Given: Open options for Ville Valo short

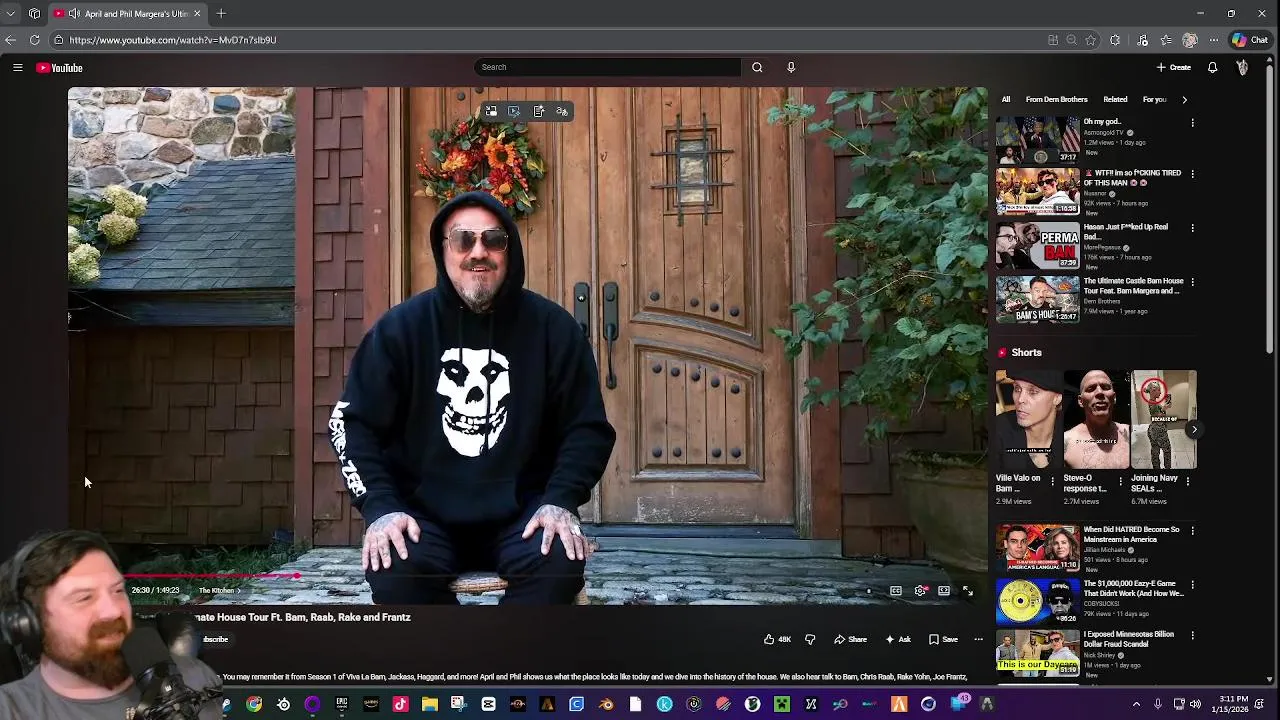Looking at the screenshot, I should coord(1052,481).
